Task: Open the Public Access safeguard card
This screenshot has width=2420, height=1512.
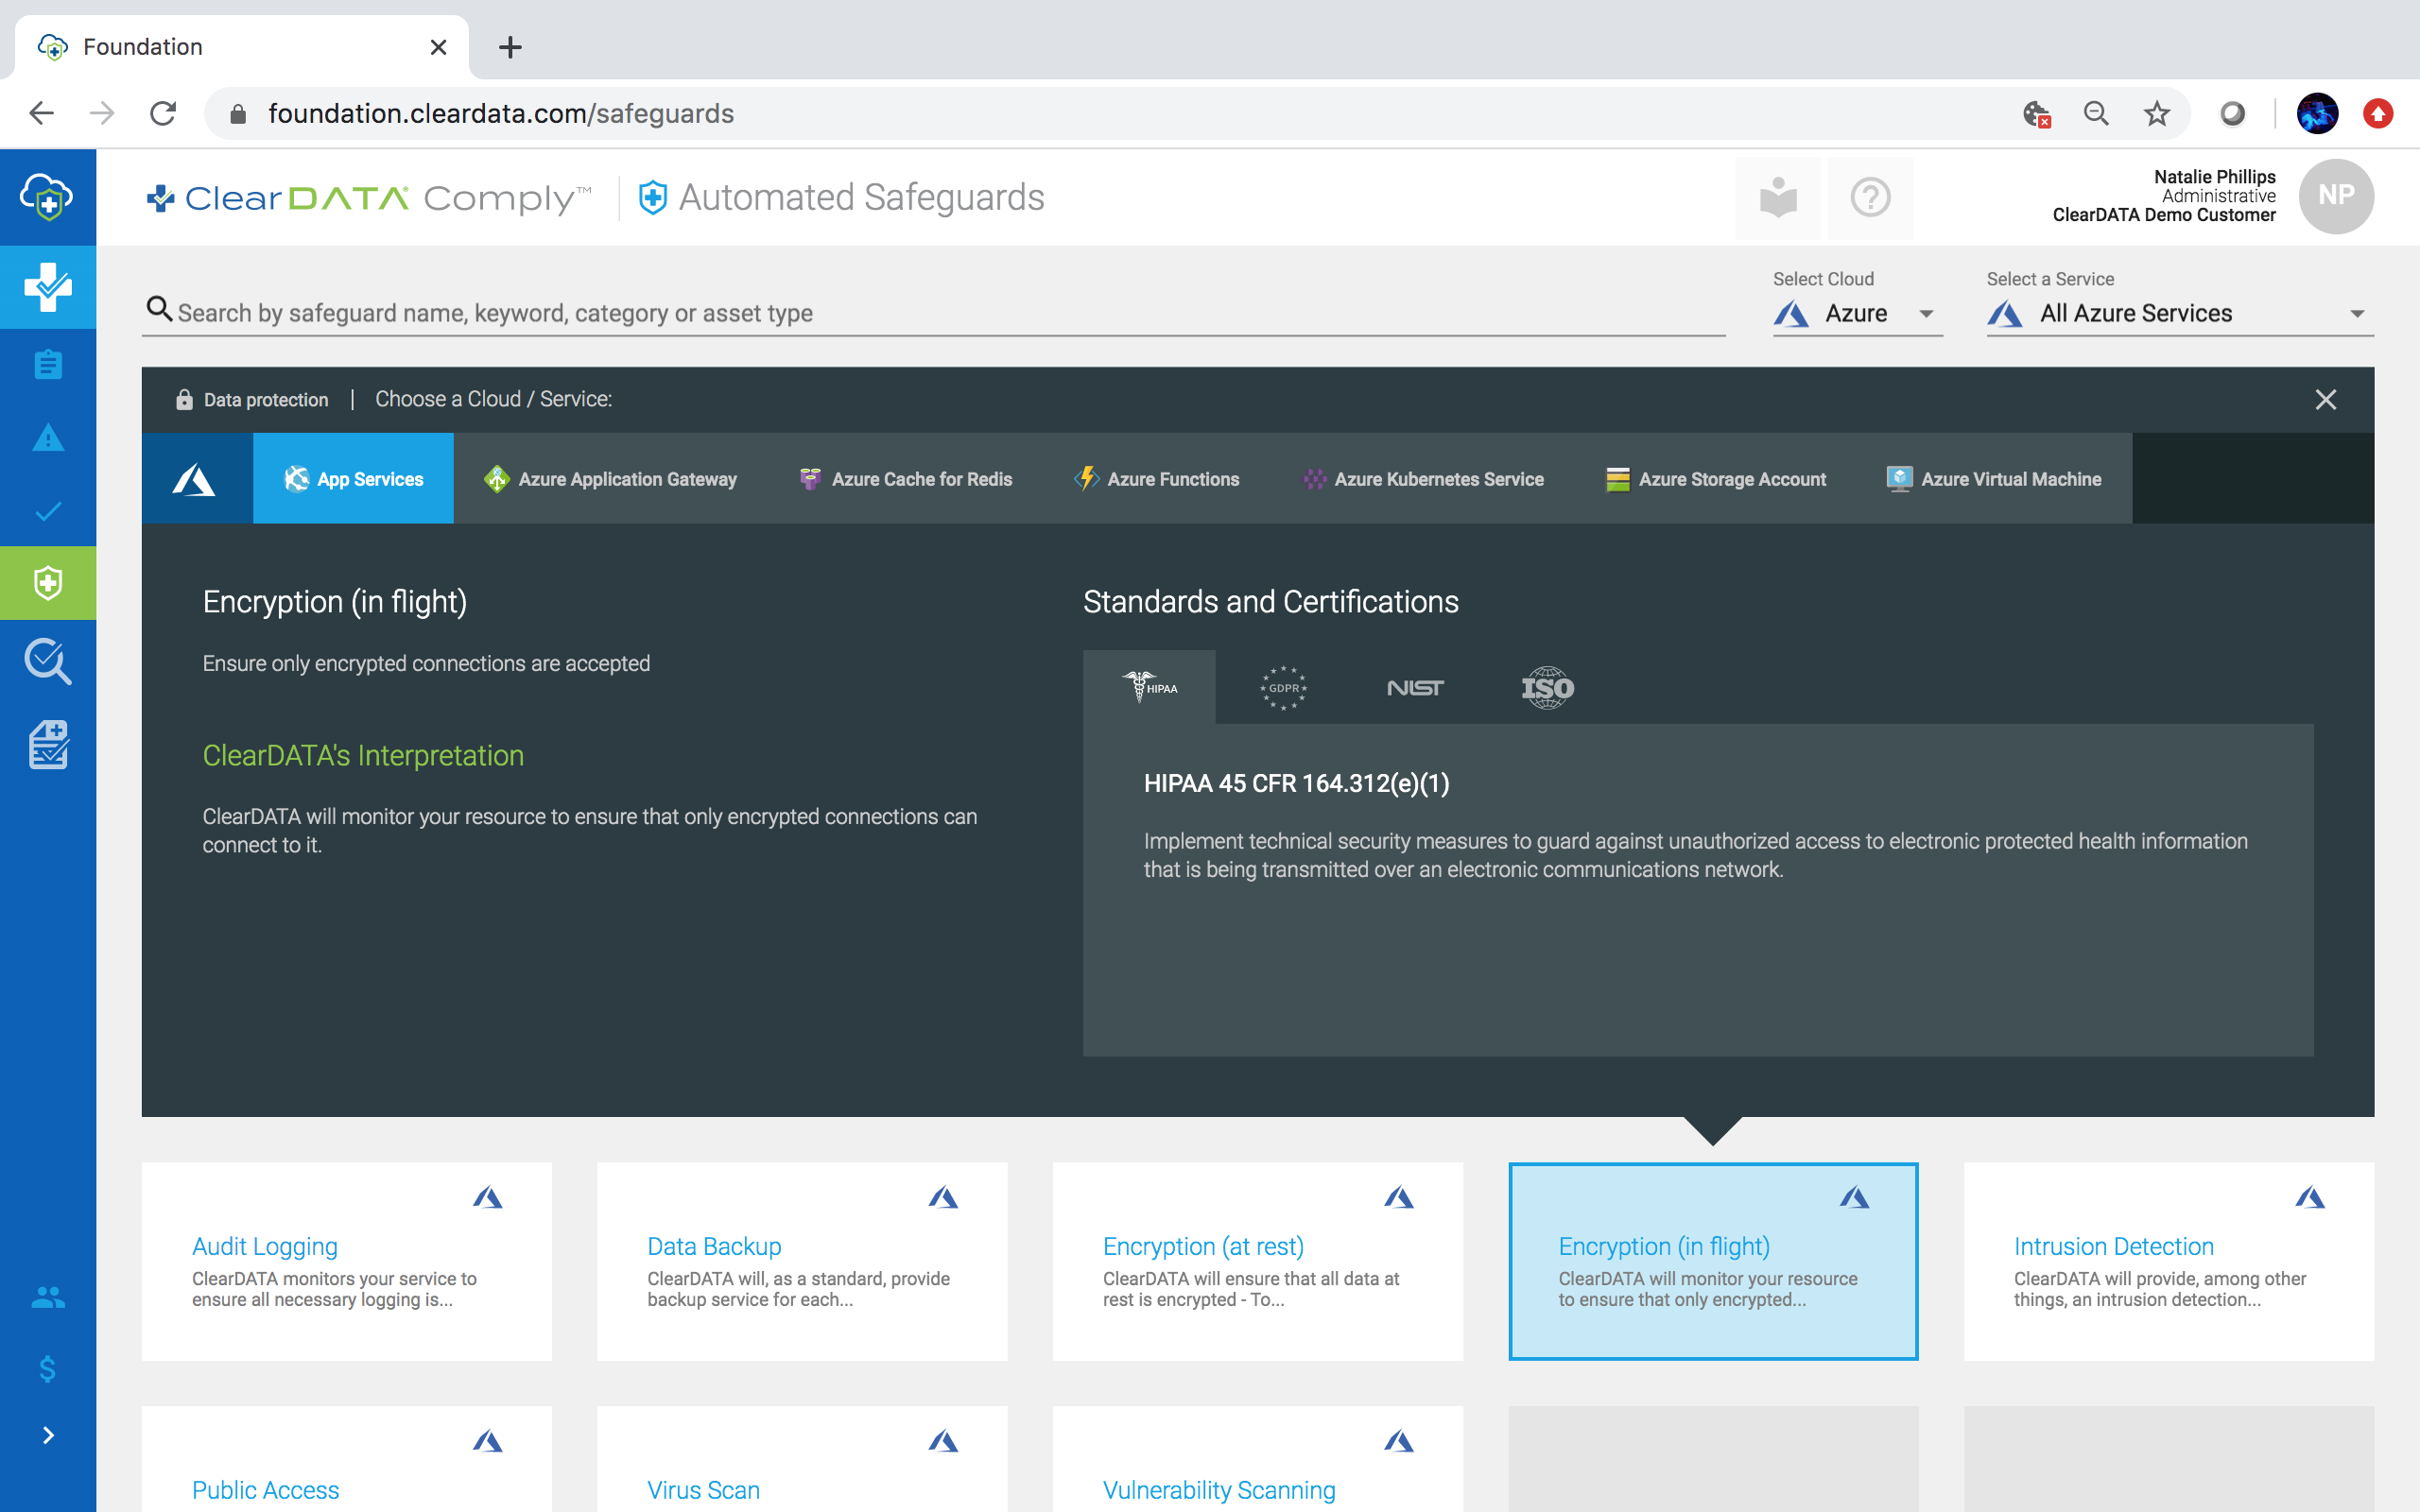Action: pyautogui.click(x=346, y=1459)
